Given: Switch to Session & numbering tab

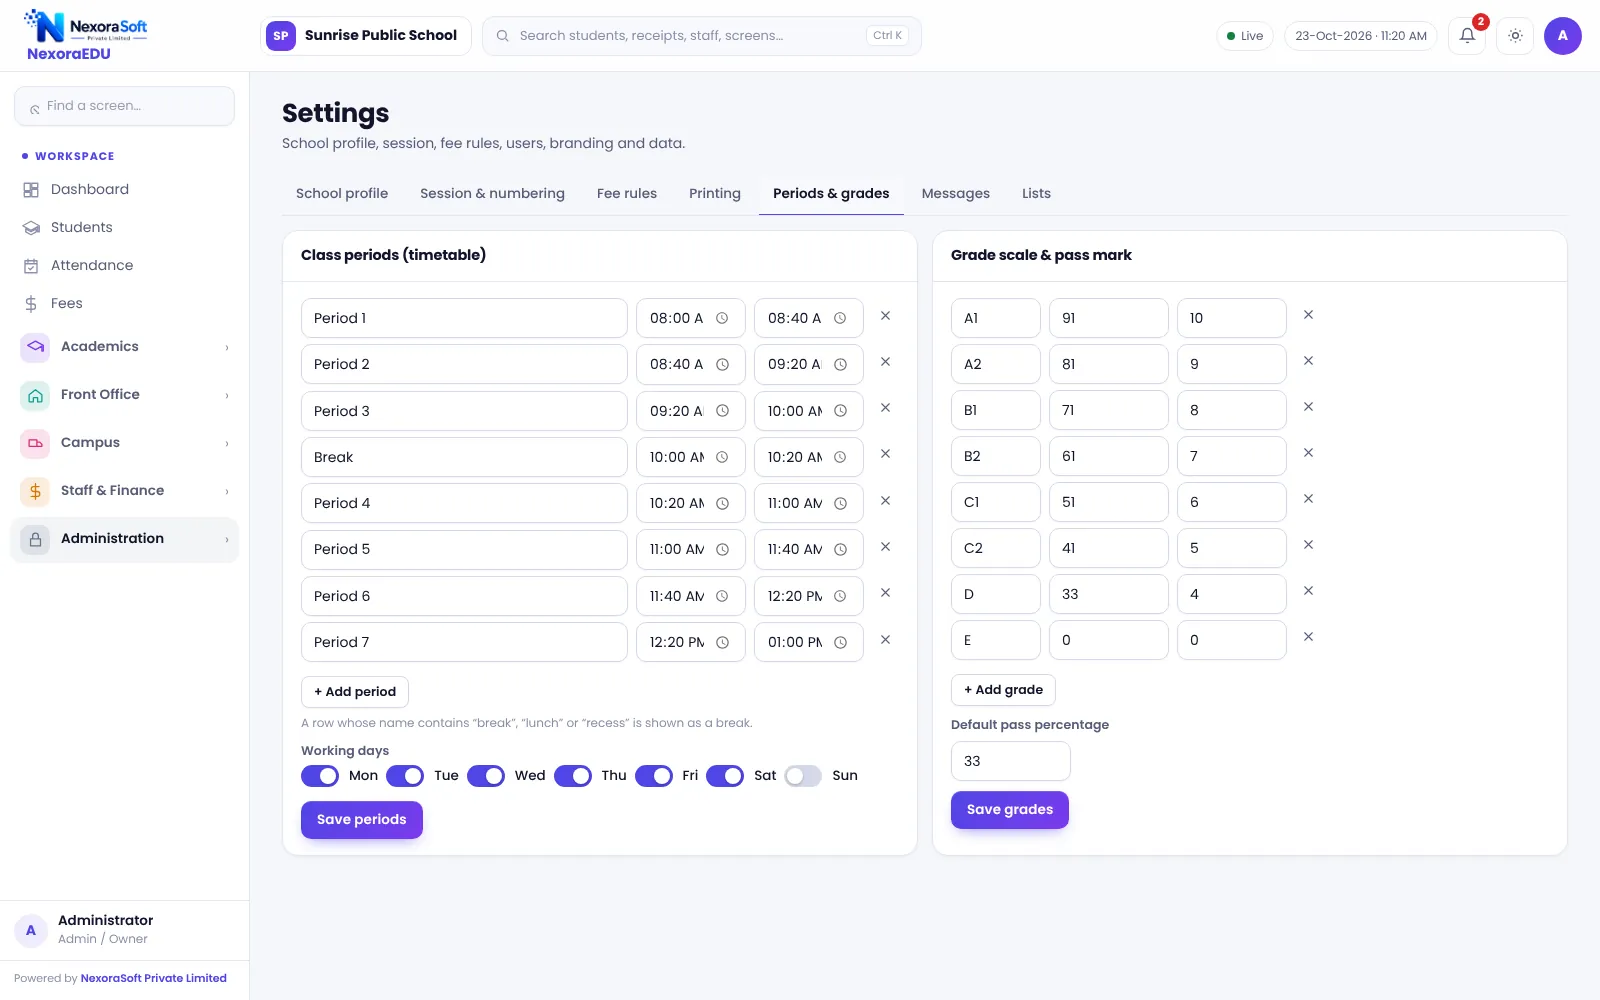Looking at the screenshot, I should click(x=492, y=193).
